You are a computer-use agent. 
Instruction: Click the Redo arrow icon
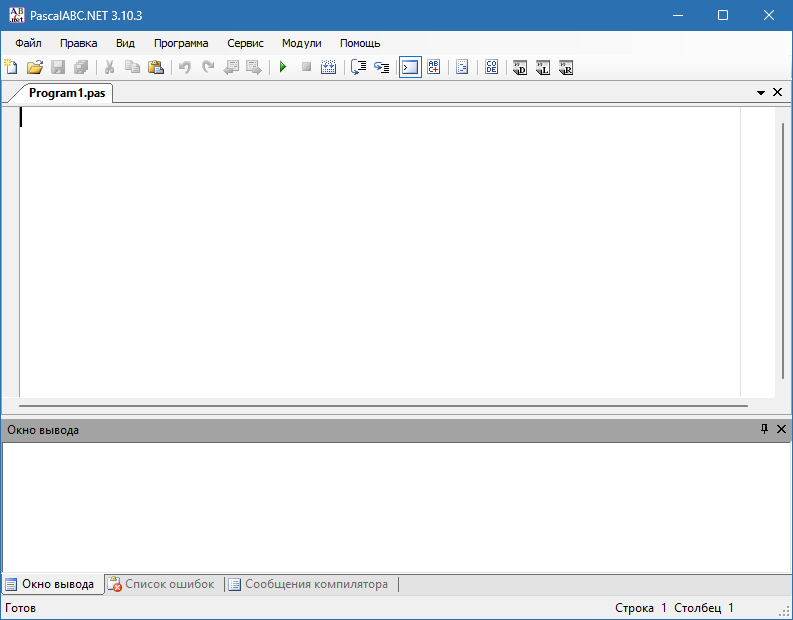click(x=208, y=67)
